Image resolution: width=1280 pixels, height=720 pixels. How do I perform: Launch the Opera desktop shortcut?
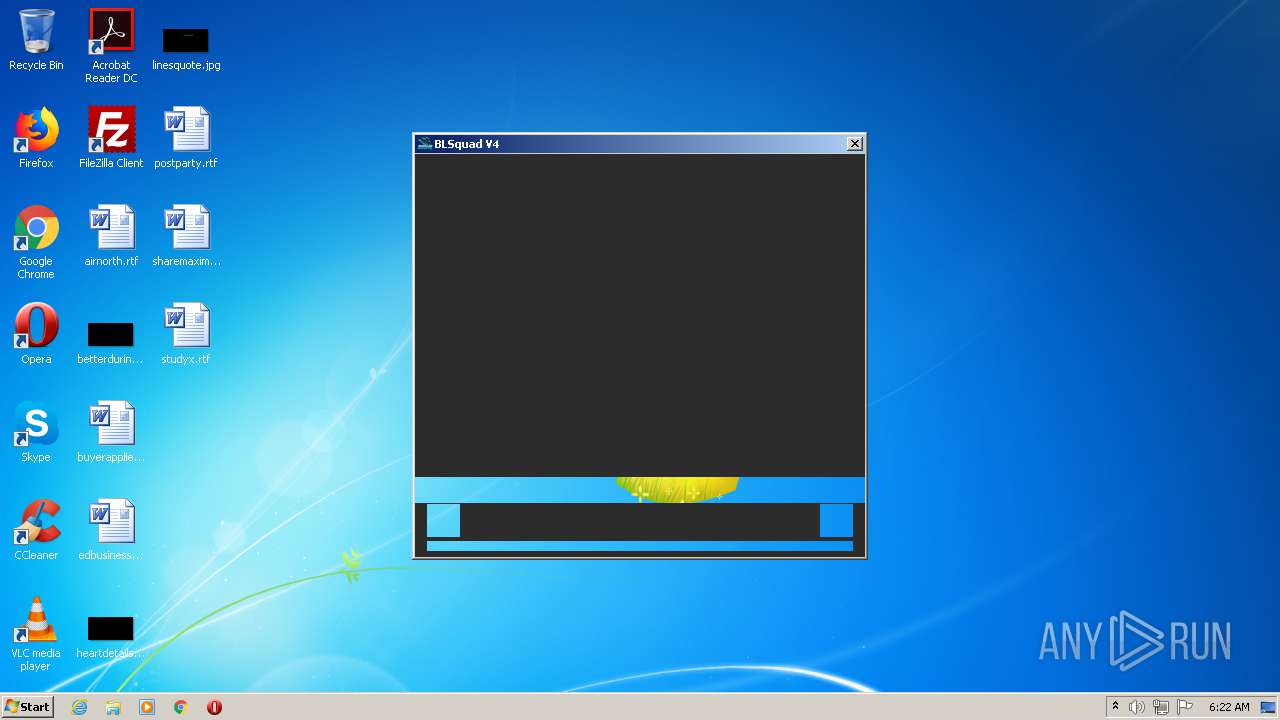pos(36,334)
